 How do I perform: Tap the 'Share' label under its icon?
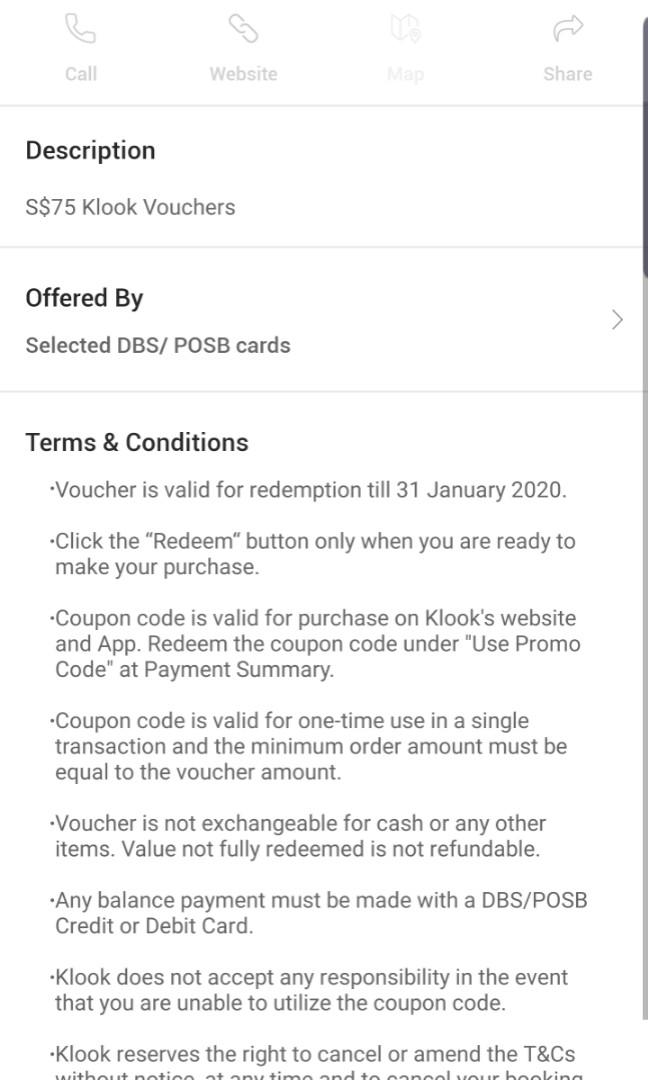coord(567,73)
